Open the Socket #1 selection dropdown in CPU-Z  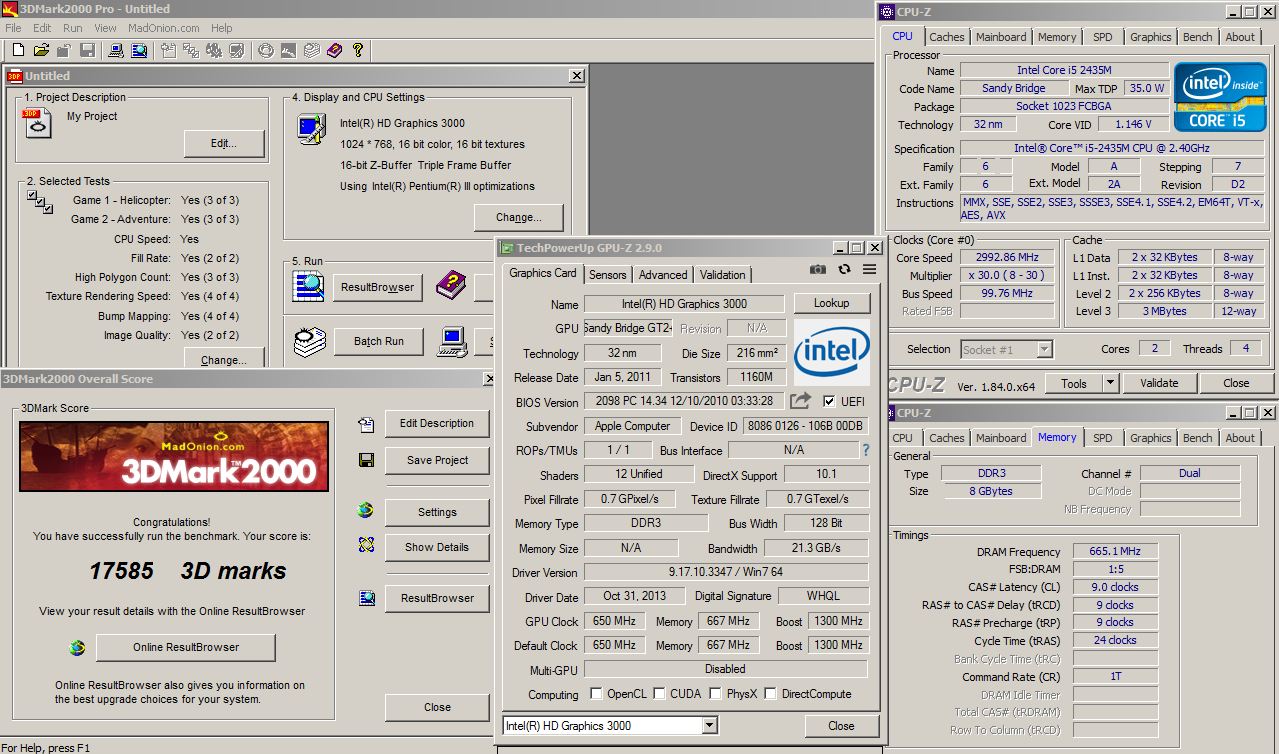(x=1044, y=349)
